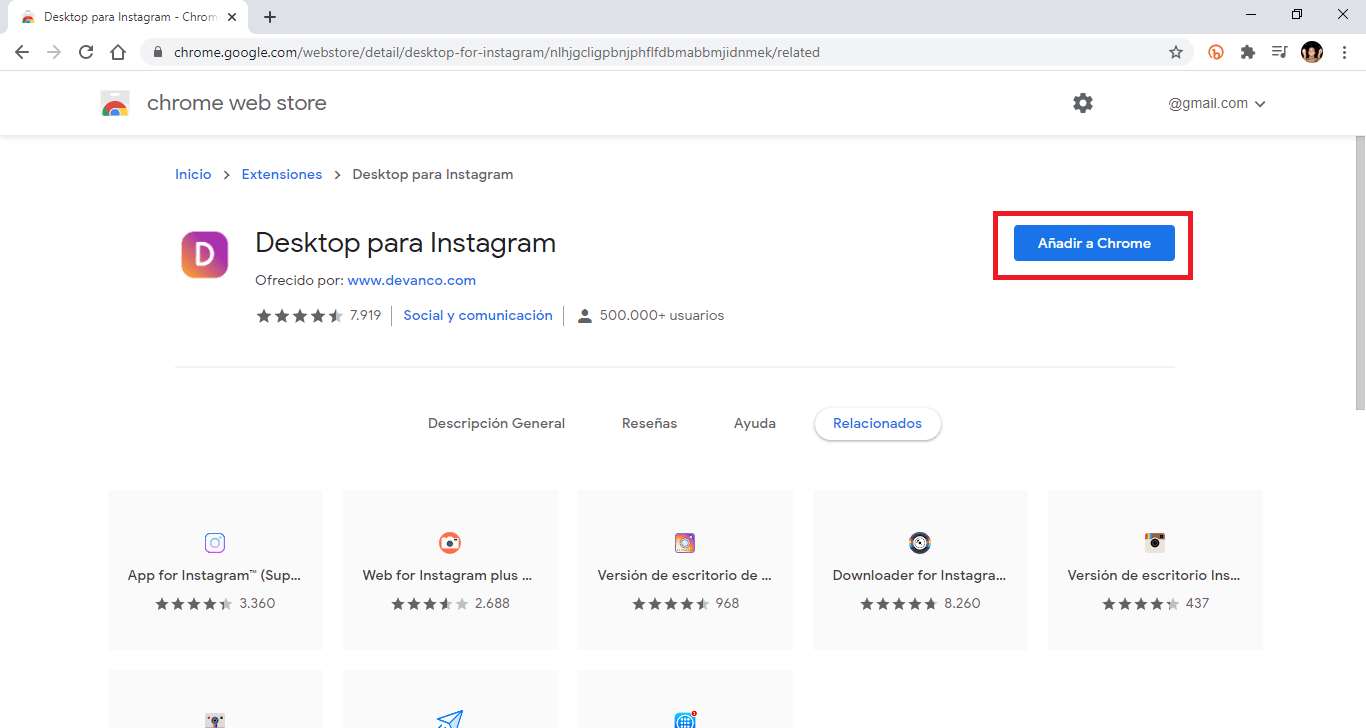
Task: Bookmark this page with the star icon
Action: pyautogui.click(x=1176, y=52)
